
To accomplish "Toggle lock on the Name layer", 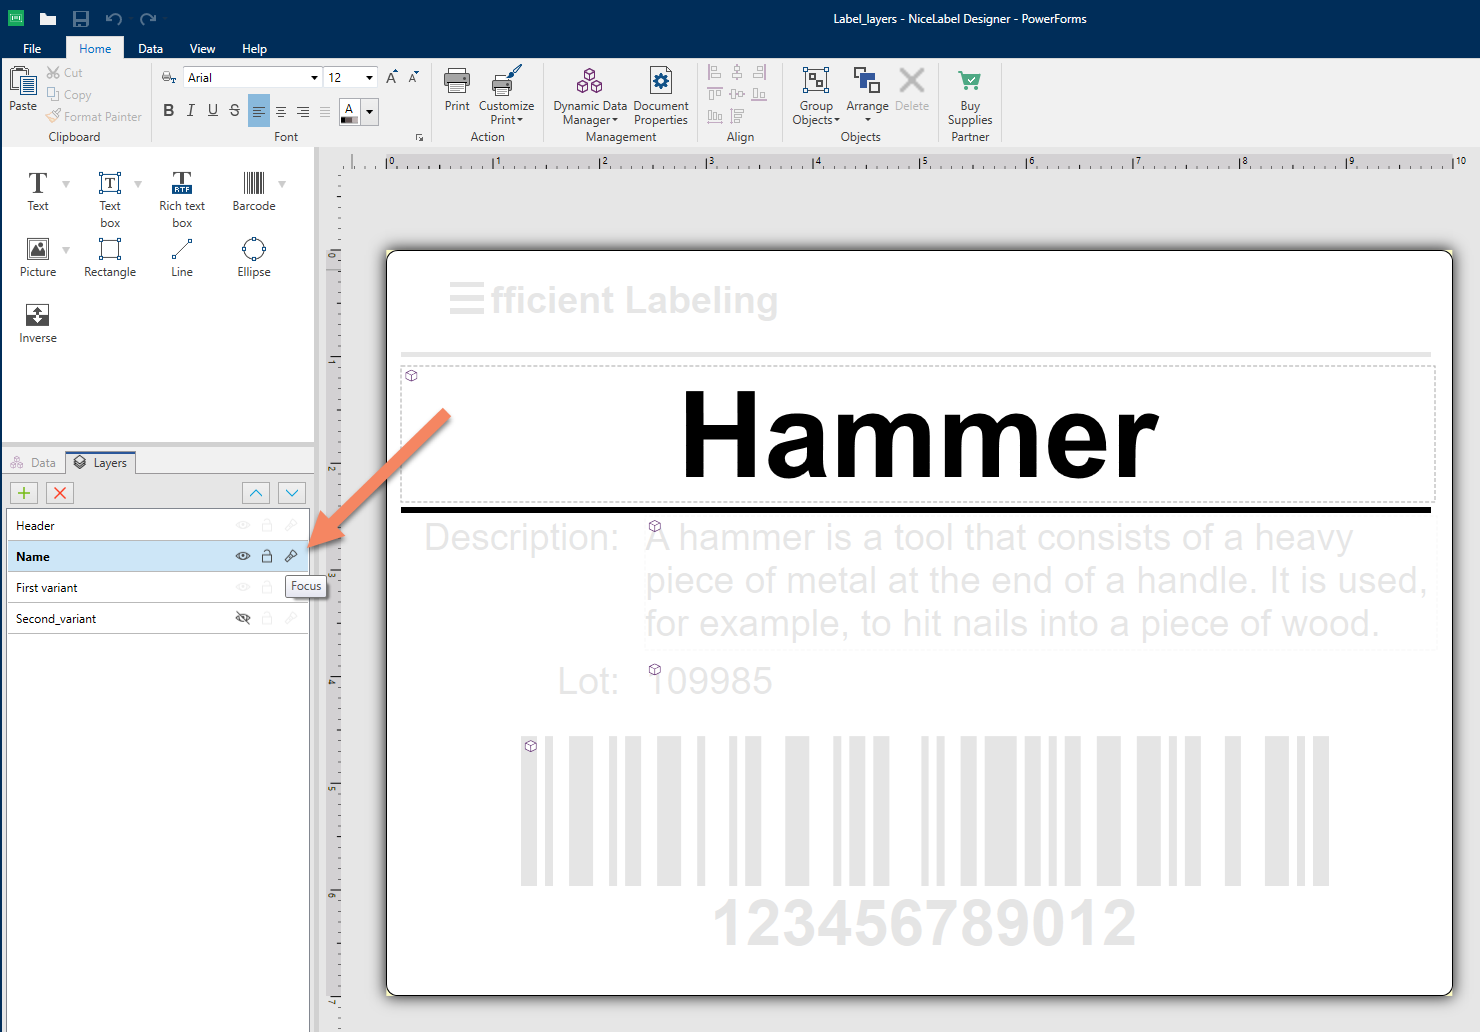I will pyautogui.click(x=267, y=556).
